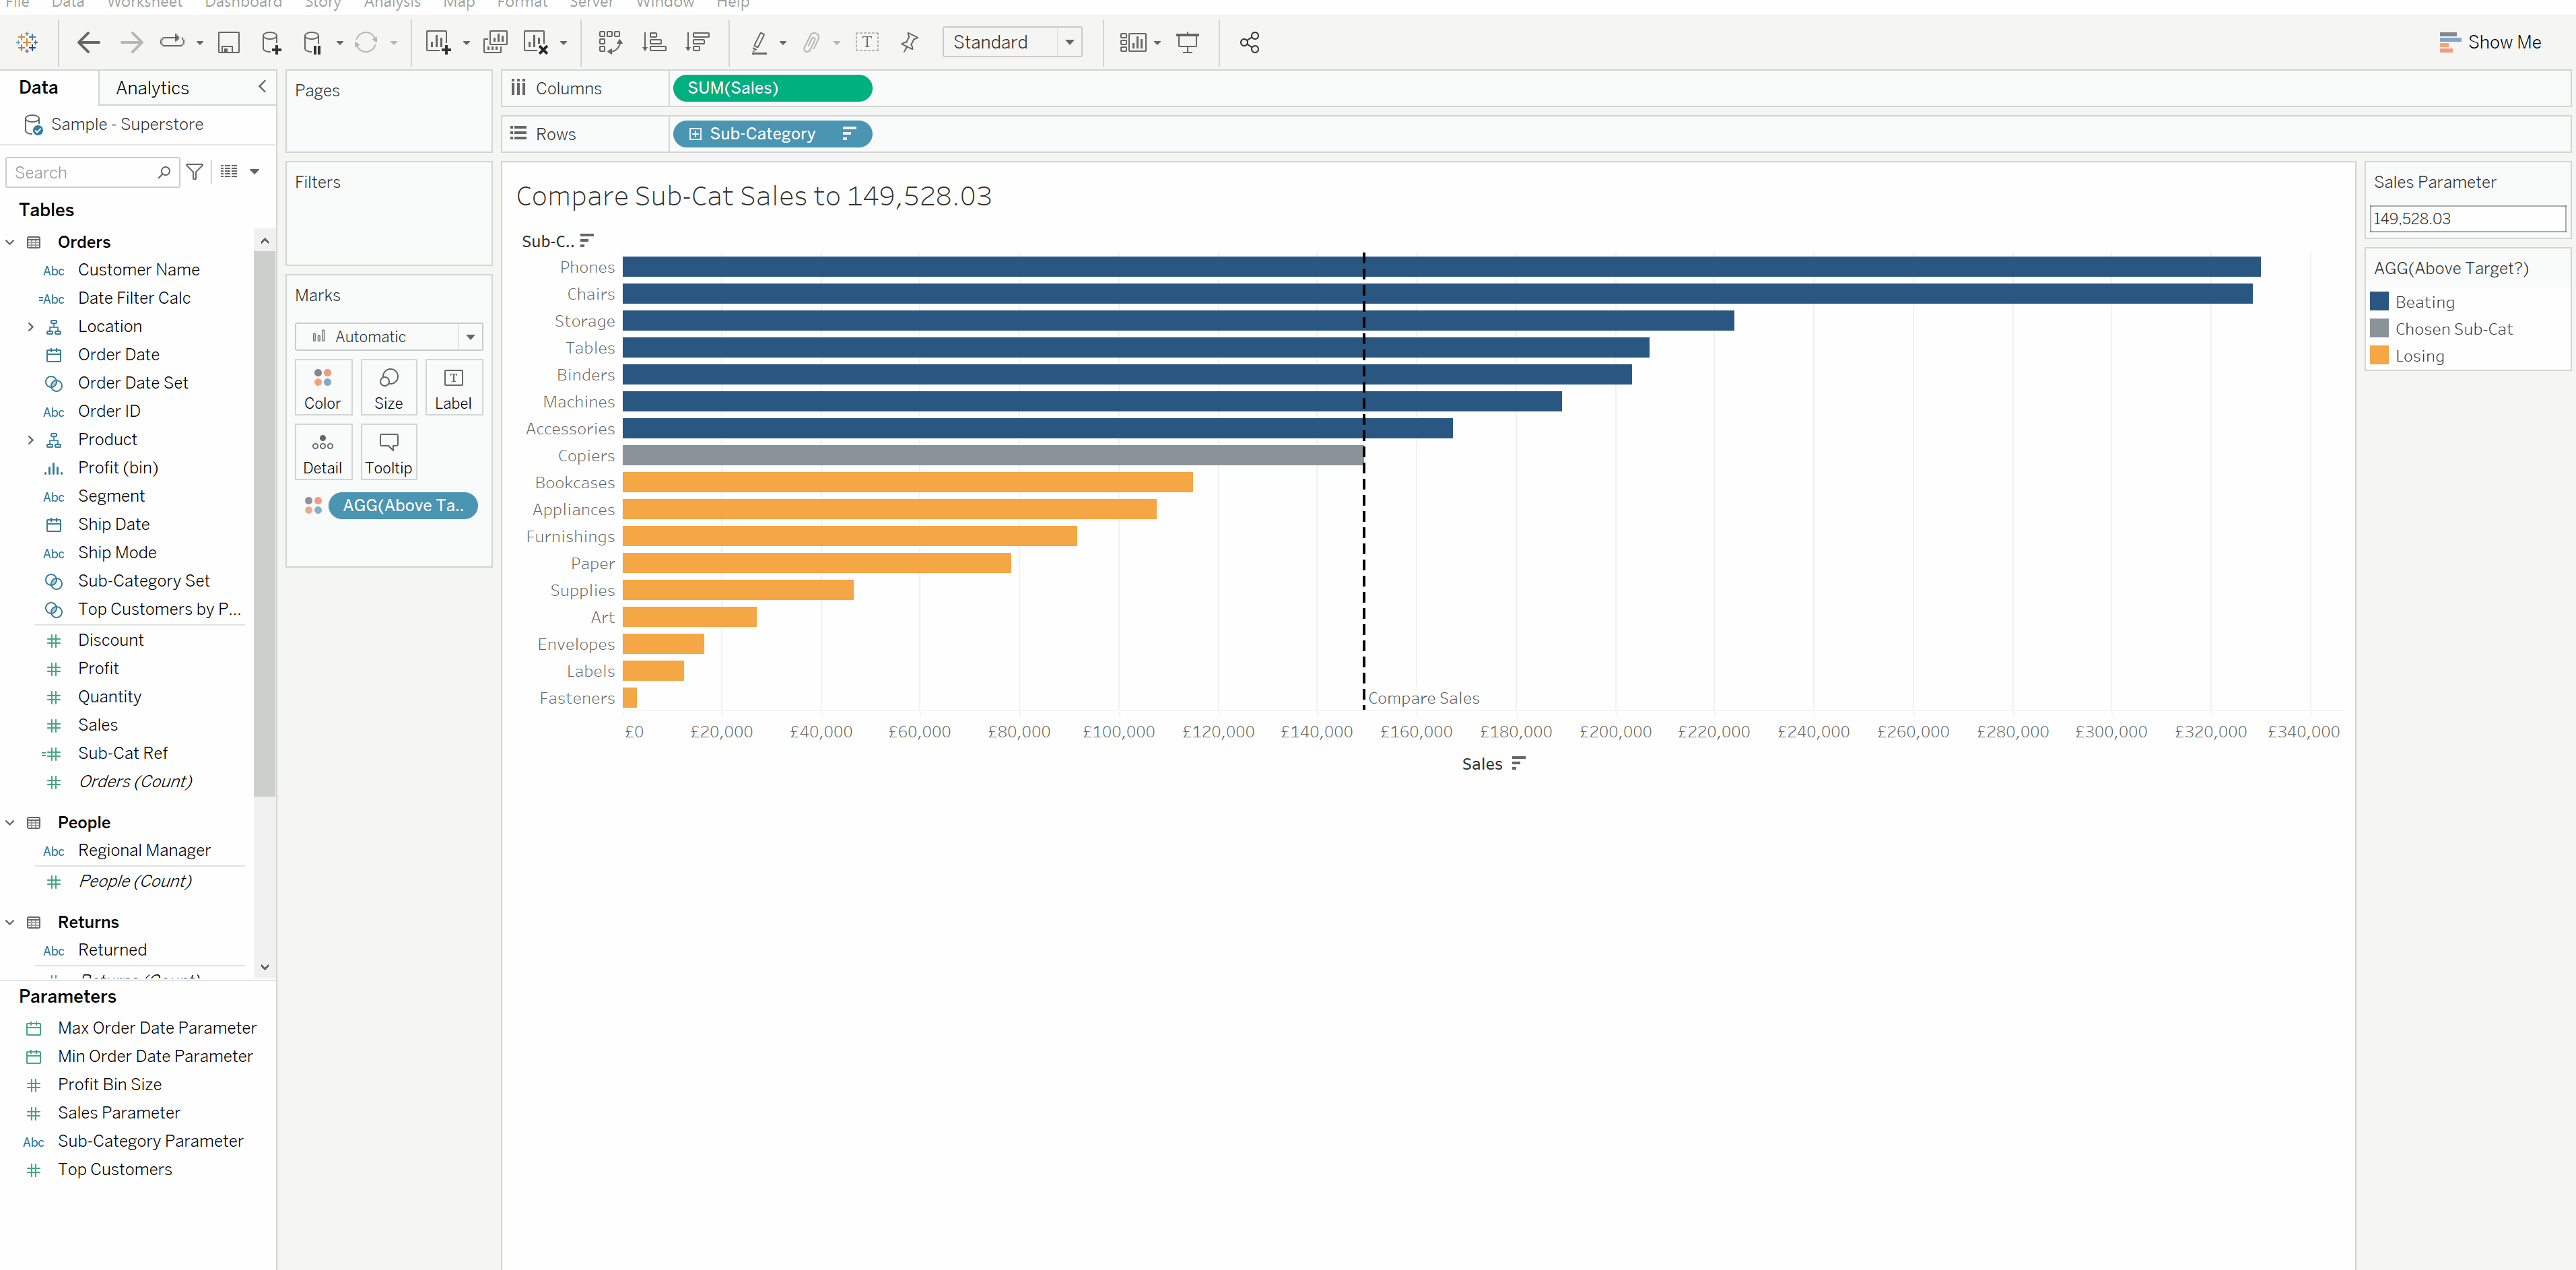Screen dimensions: 2576x1270
Task: Click the Sort Ascending toolbar icon
Action: (x=654, y=42)
